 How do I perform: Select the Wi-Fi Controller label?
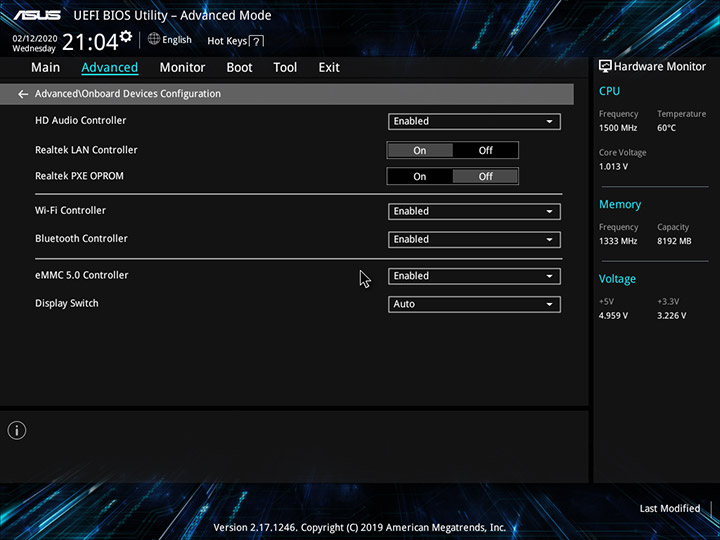(70, 210)
